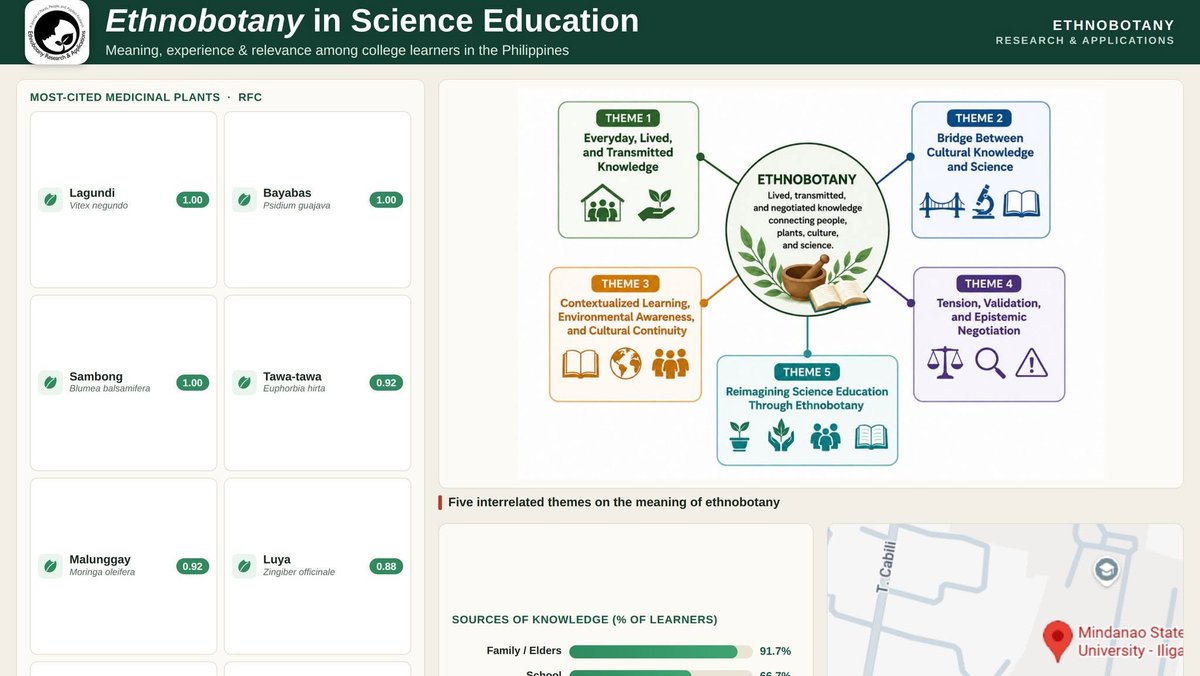Click the Ethnobotany in Science Education title
The image size is (1200, 676).
tap(372, 19)
